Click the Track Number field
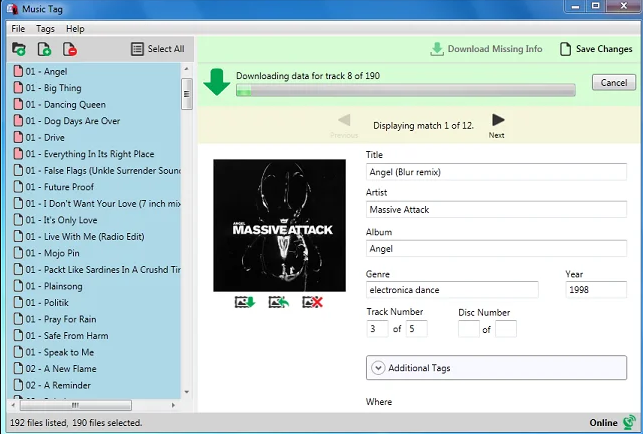Viewport: 643px width, 434px height. click(377, 329)
